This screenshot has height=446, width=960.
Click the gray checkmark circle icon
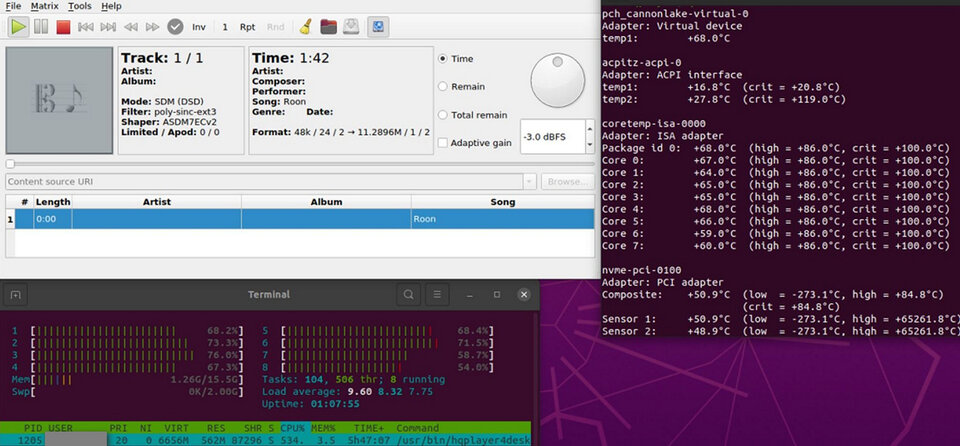click(176, 27)
